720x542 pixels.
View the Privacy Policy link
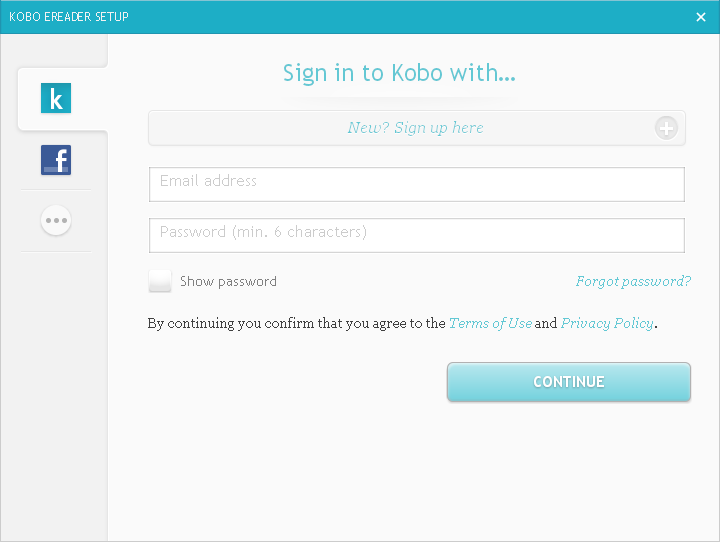tap(607, 324)
